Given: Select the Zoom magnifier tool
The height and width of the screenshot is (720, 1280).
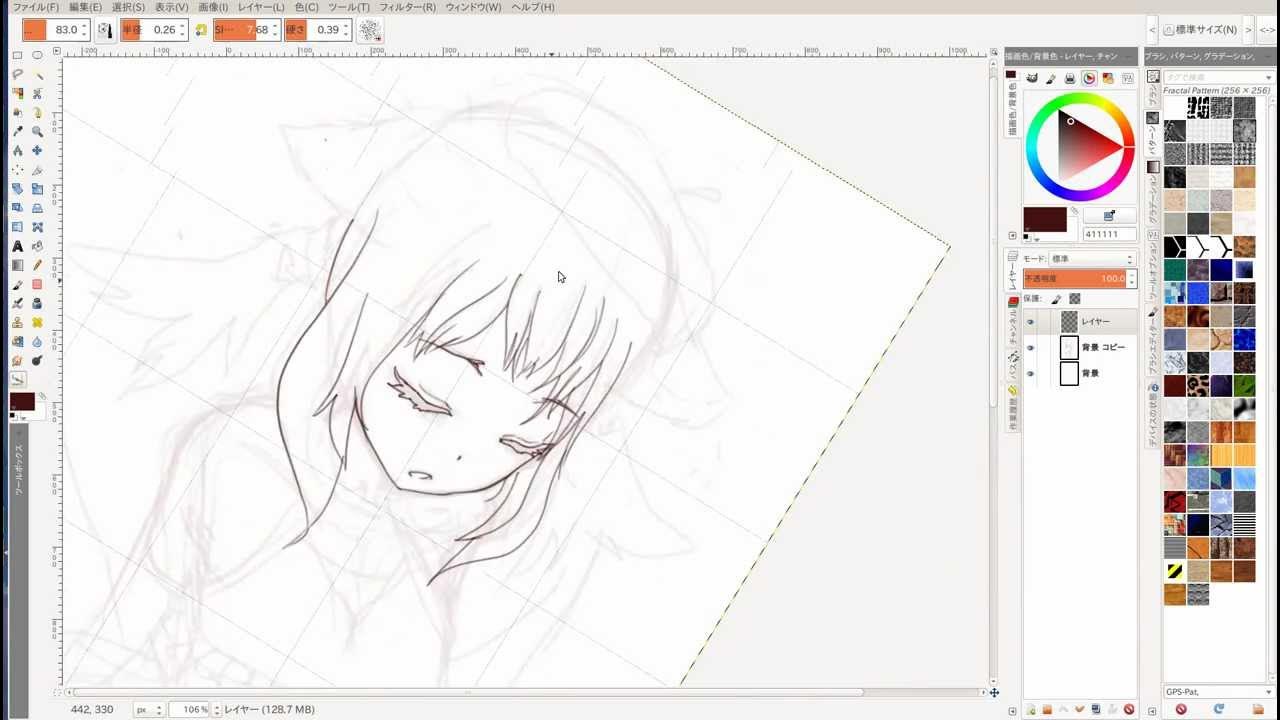Looking at the screenshot, I should 37,132.
